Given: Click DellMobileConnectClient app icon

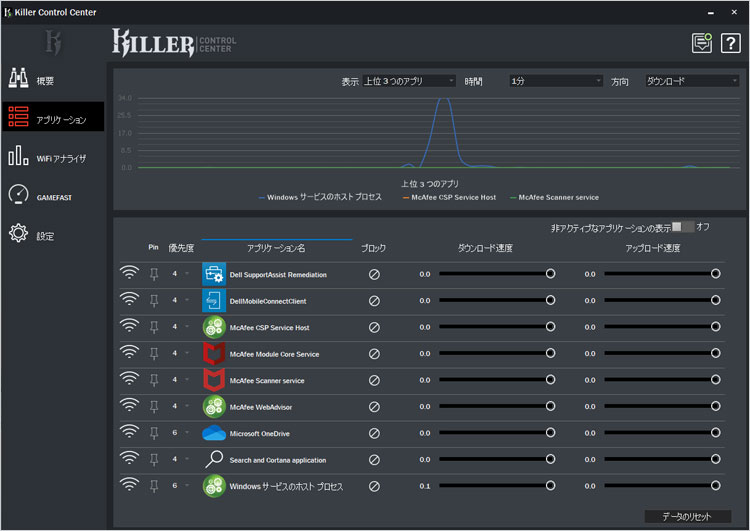Looking at the screenshot, I should click(214, 300).
